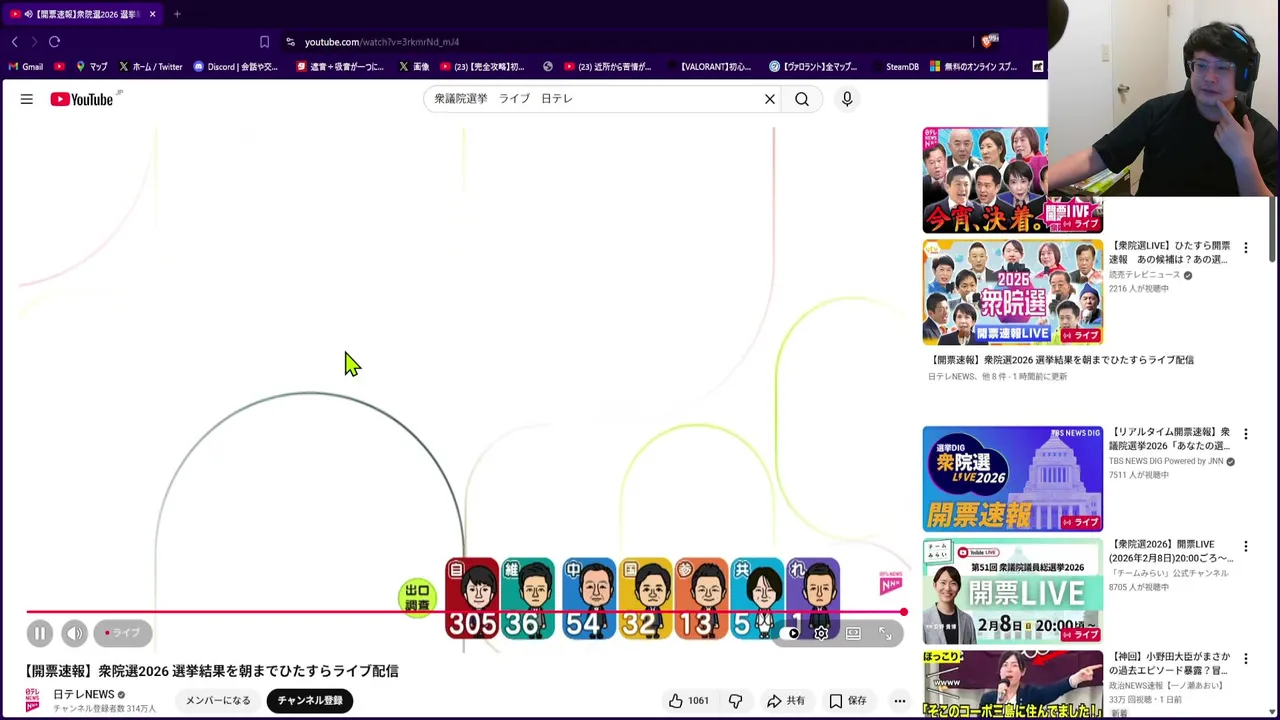
Task: Open the YouTube guide hamburger menu
Action: tap(27, 99)
